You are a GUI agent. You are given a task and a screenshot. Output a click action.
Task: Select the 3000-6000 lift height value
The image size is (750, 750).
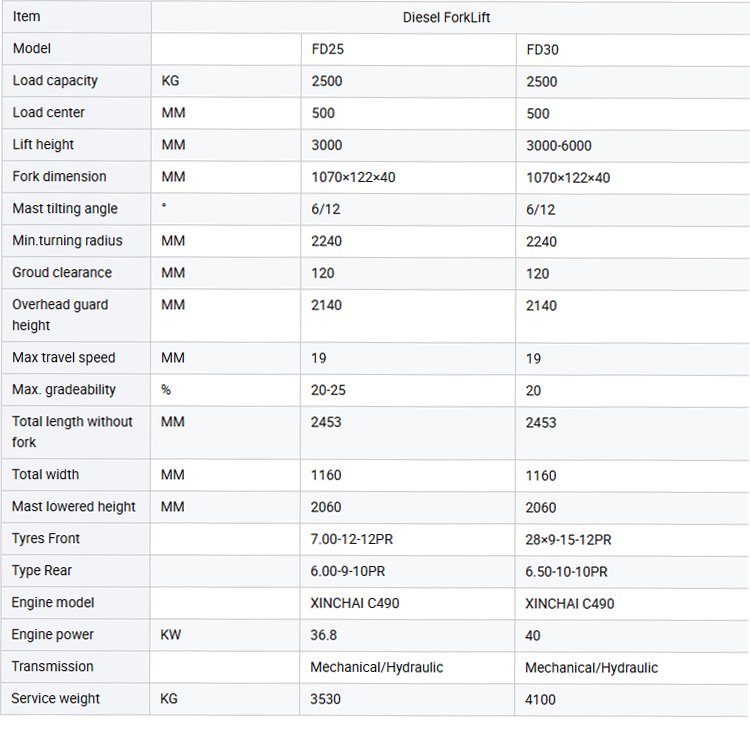[x=559, y=145]
